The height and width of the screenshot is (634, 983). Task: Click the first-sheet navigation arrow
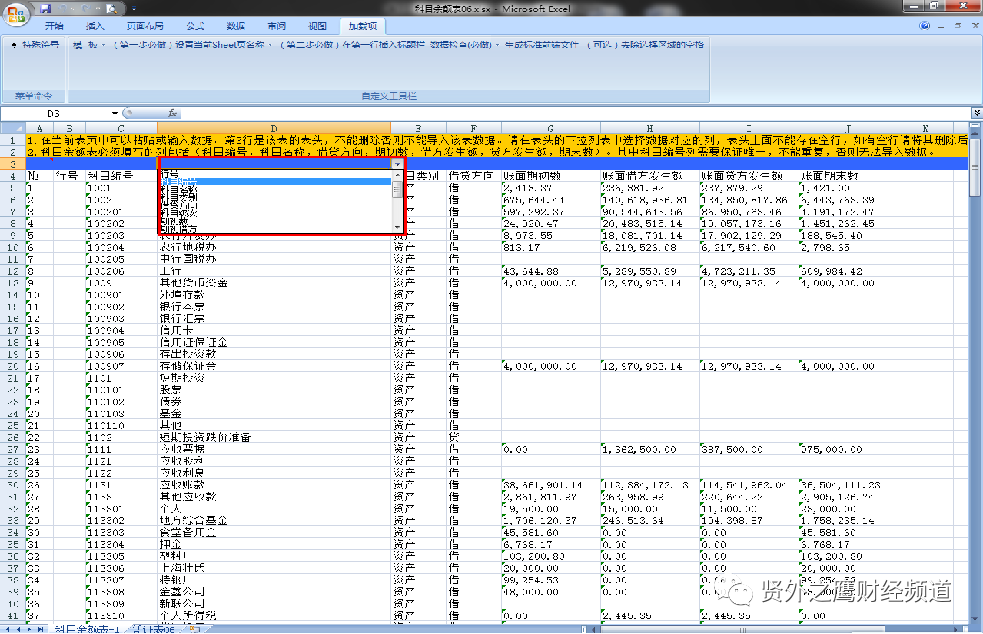click(6, 628)
